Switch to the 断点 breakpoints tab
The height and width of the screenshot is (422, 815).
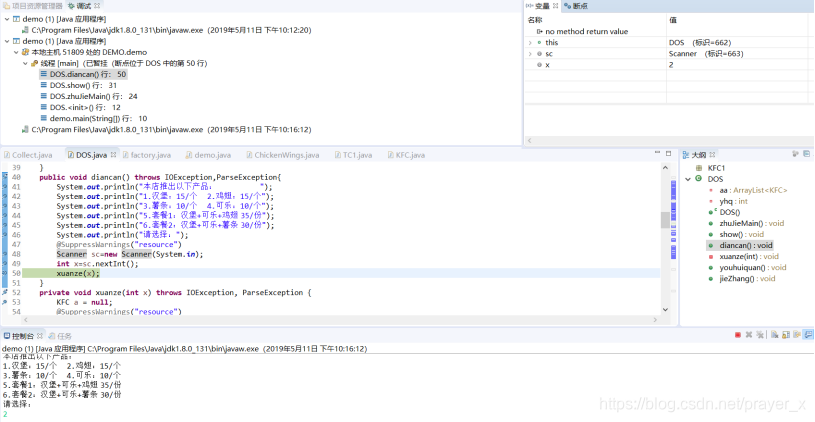pos(575,6)
